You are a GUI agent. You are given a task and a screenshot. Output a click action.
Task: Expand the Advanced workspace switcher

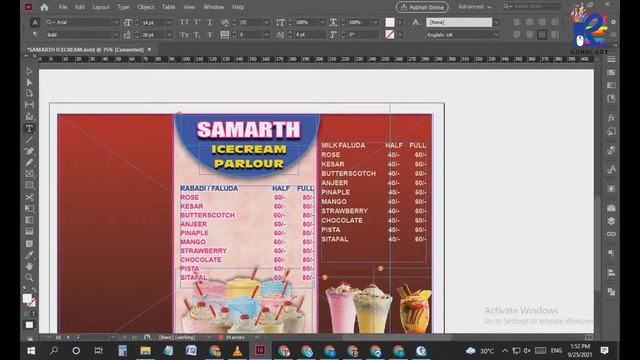tap(474, 7)
